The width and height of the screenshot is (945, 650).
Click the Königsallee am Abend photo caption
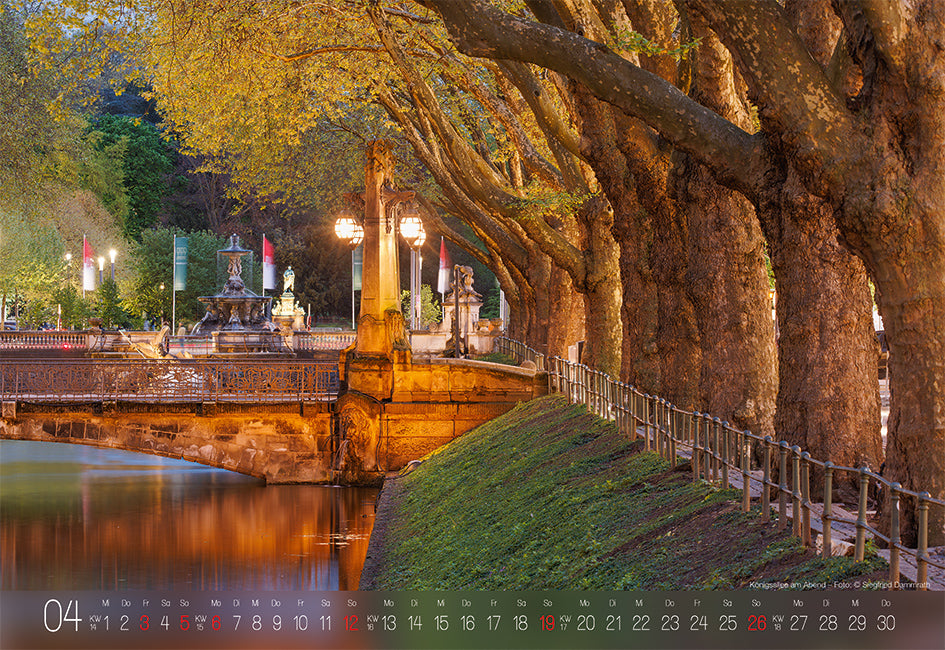[839, 584]
